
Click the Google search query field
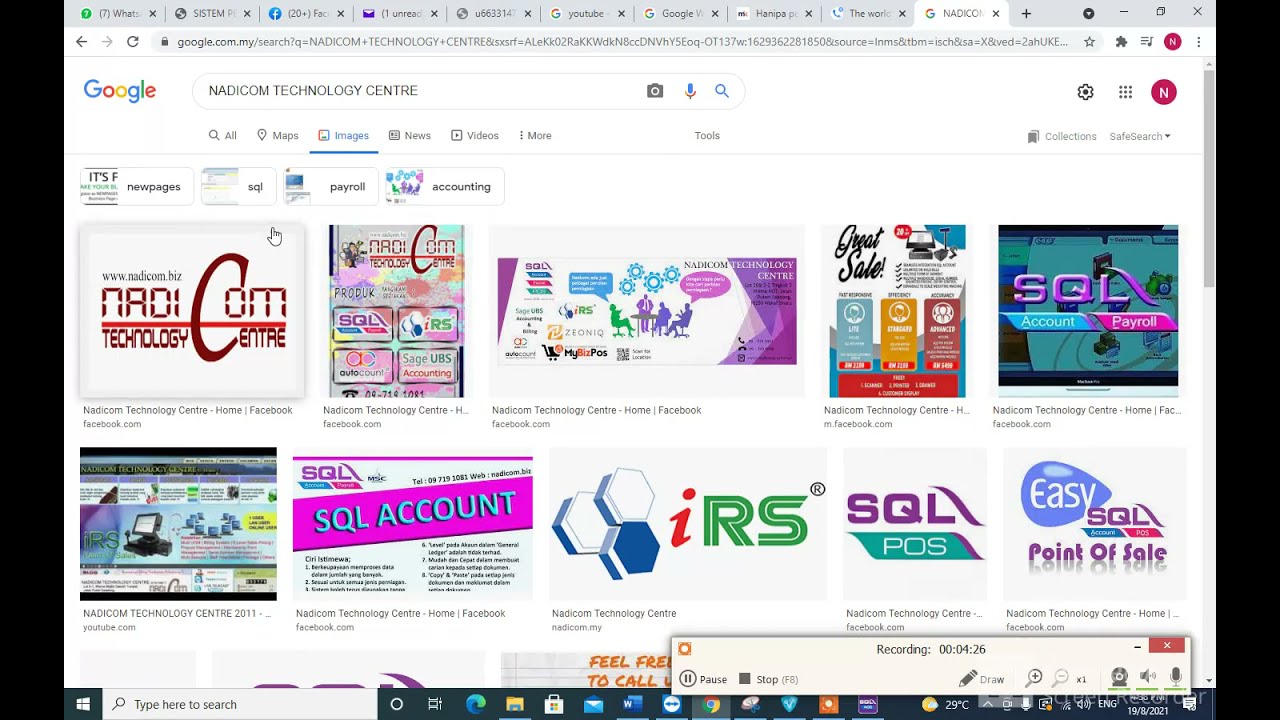(x=420, y=91)
